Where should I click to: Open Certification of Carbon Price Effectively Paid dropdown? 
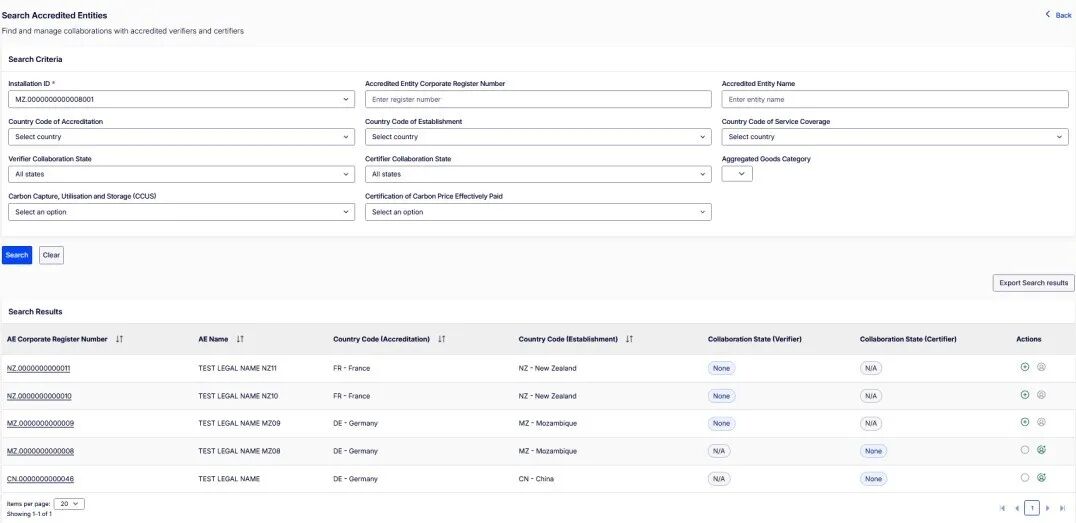[x=538, y=212]
